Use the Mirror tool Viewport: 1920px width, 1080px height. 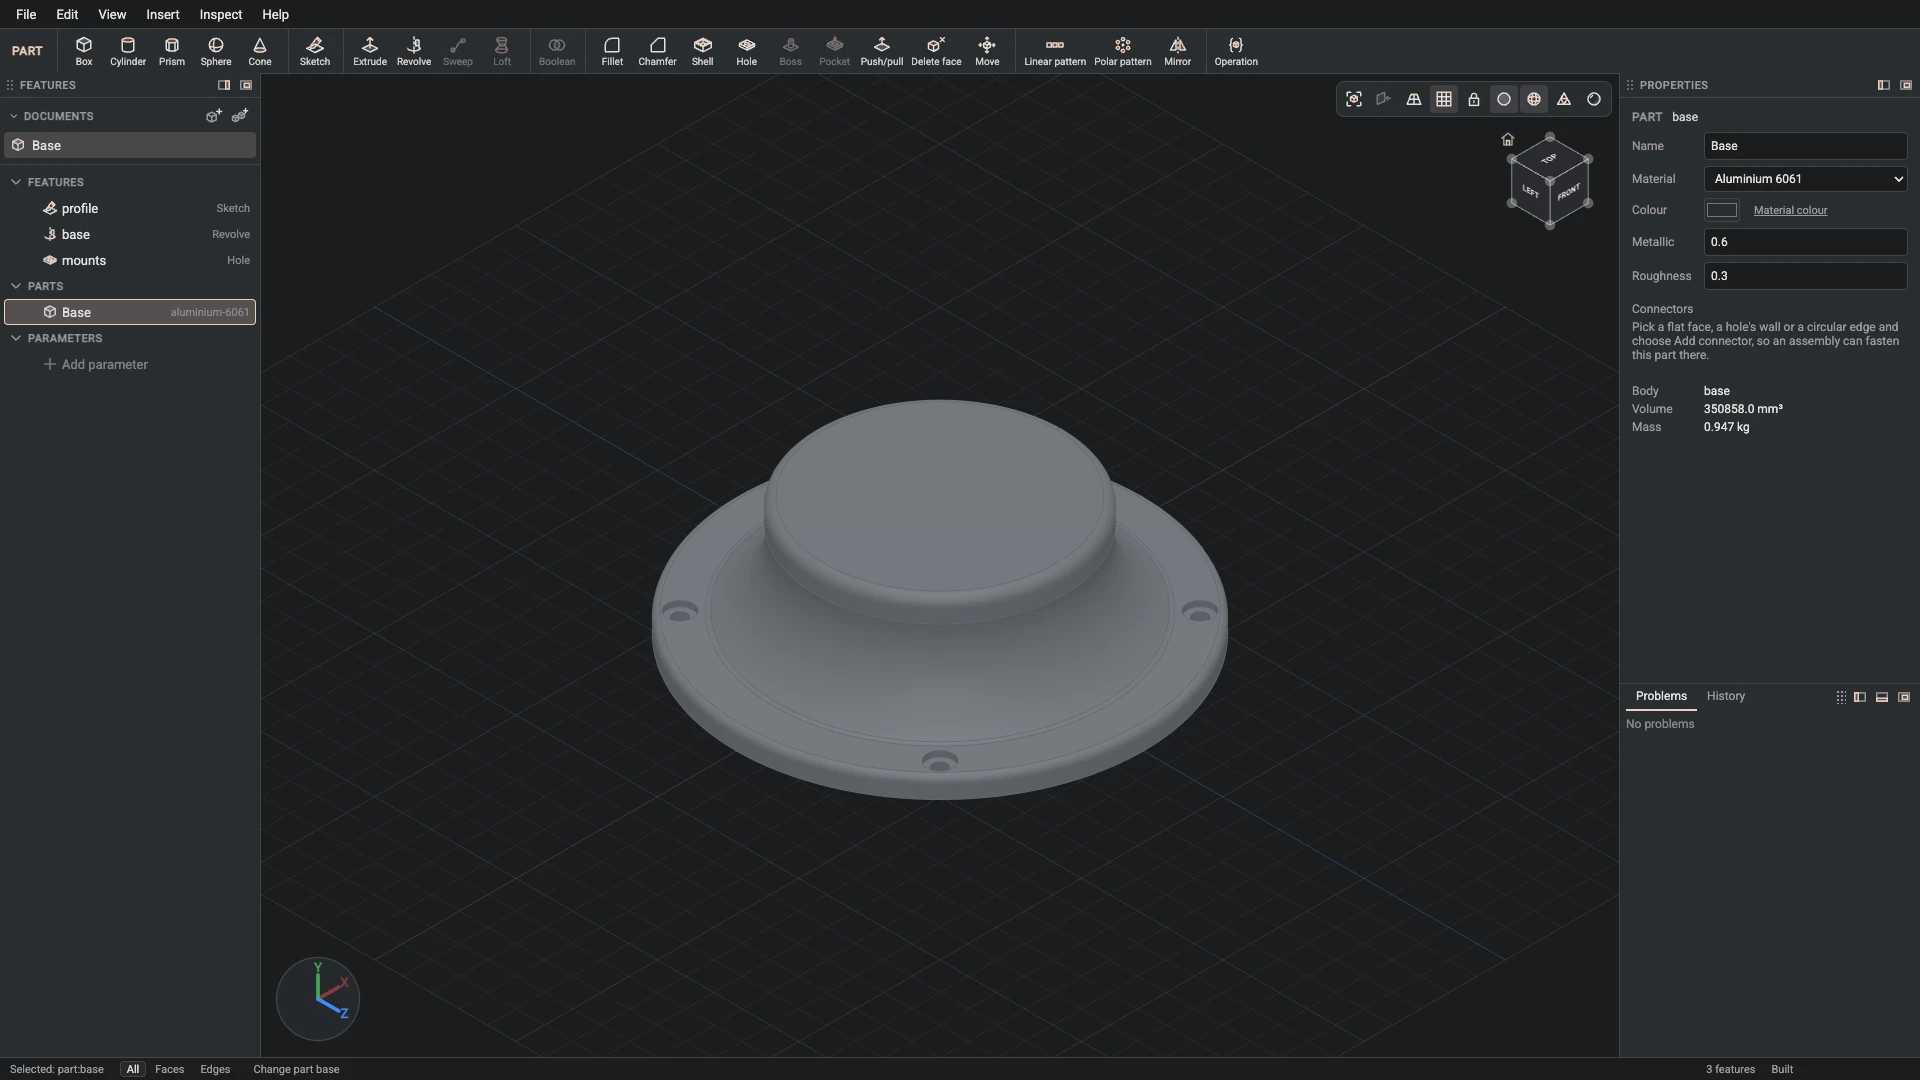(x=1178, y=51)
